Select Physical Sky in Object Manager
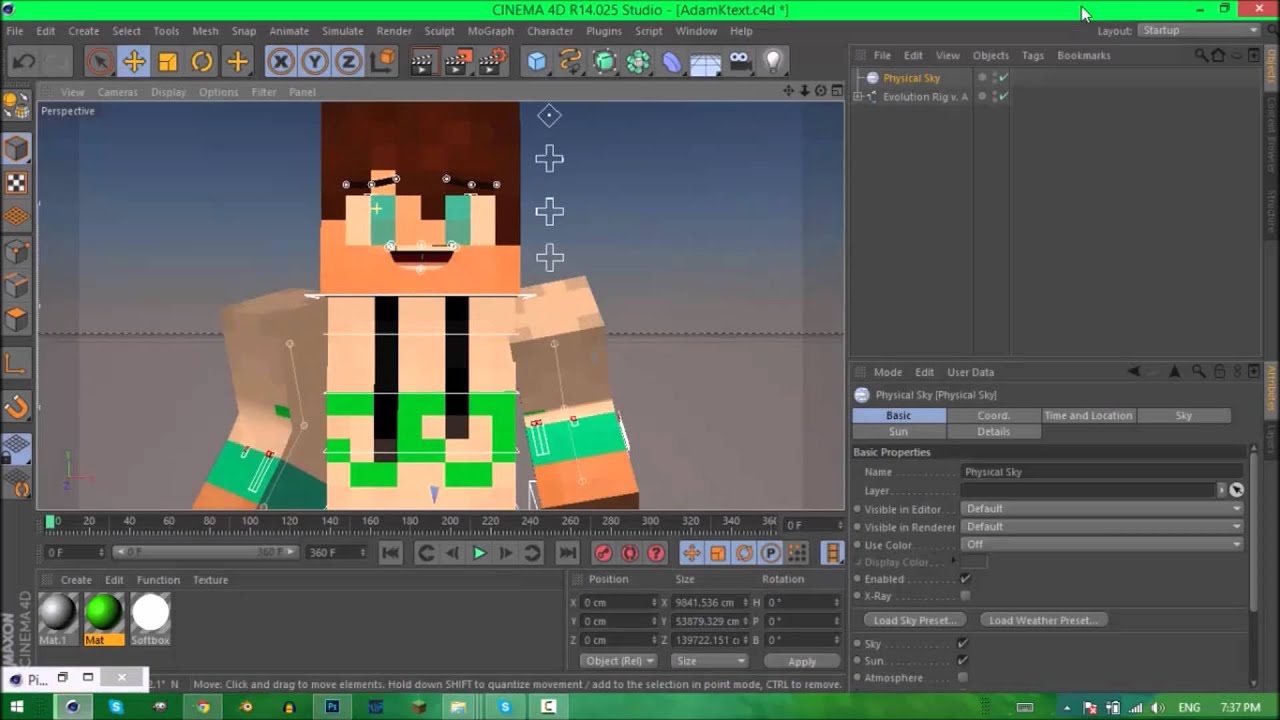 tap(911, 78)
